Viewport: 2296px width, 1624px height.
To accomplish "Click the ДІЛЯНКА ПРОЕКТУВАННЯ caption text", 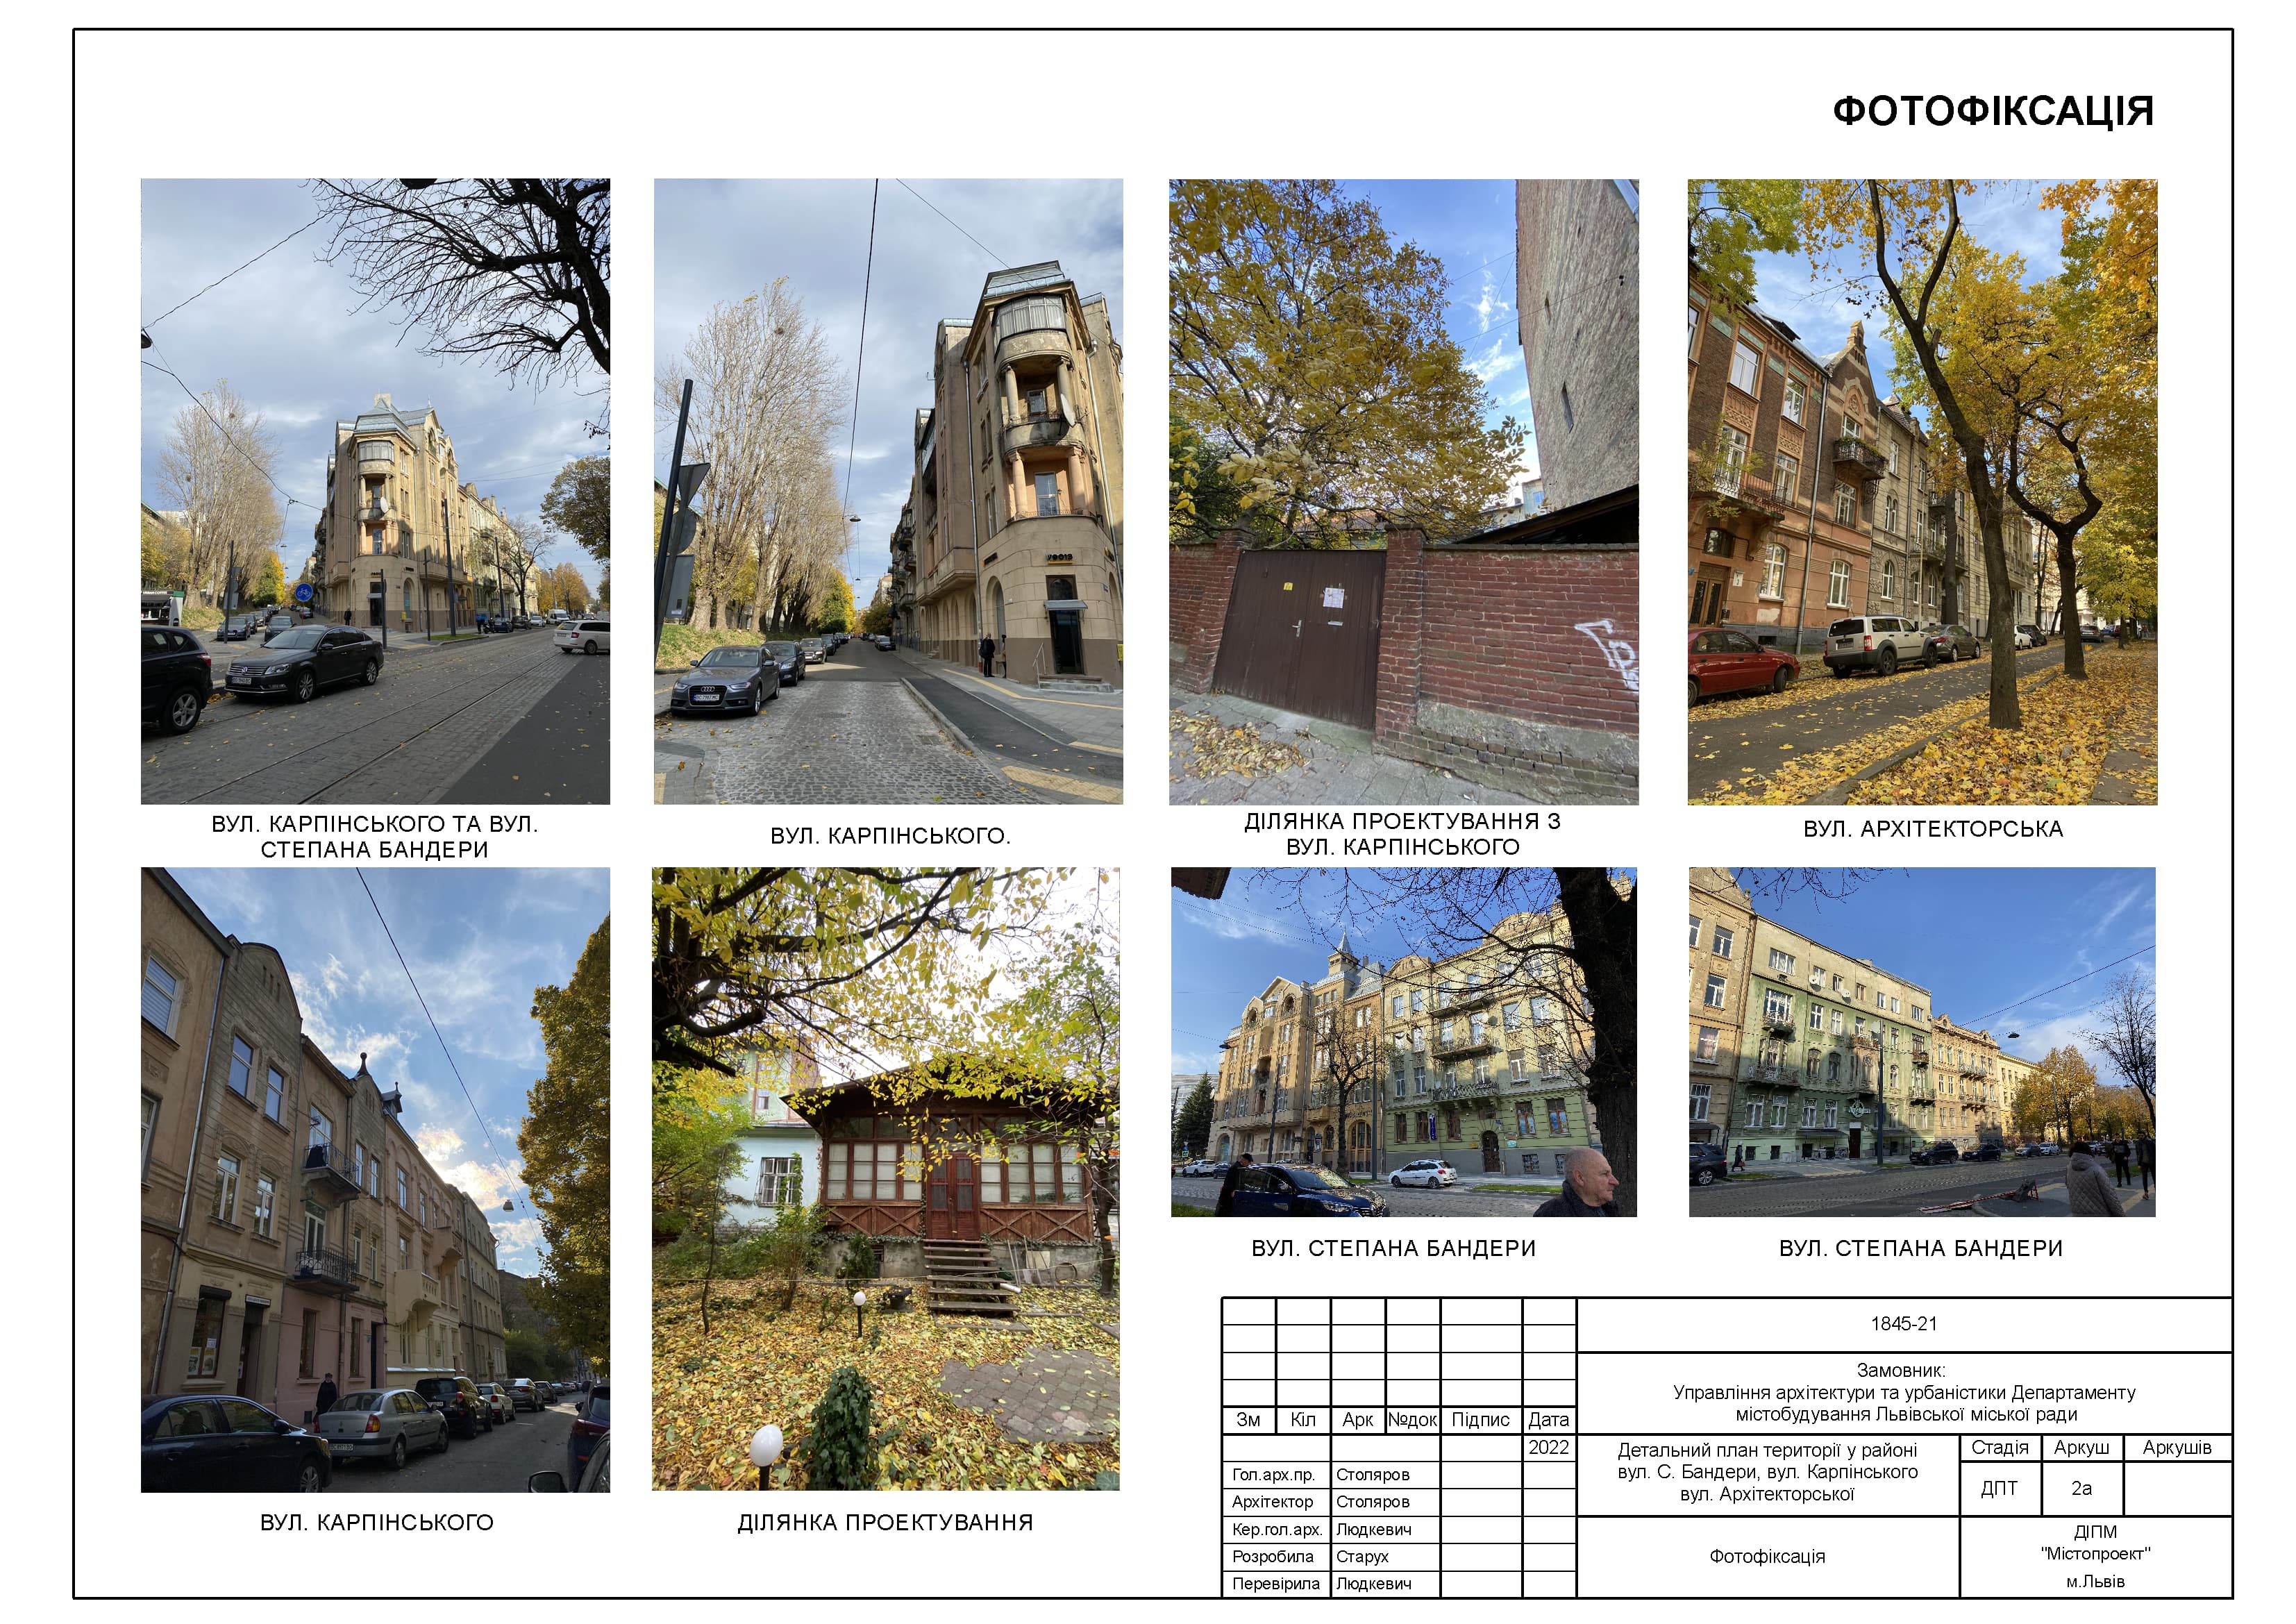I will pyautogui.click(x=885, y=1522).
